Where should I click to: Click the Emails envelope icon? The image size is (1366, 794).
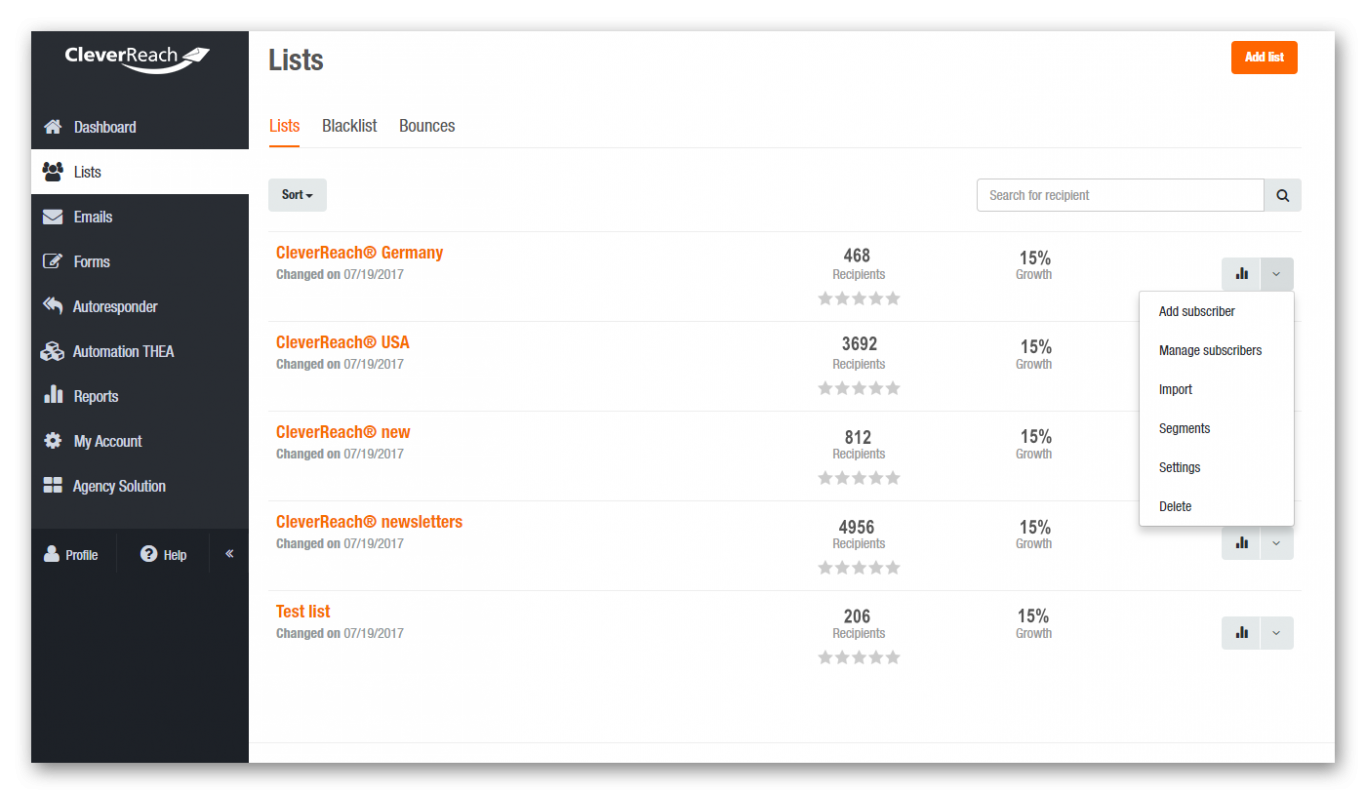click(x=53, y=217)
